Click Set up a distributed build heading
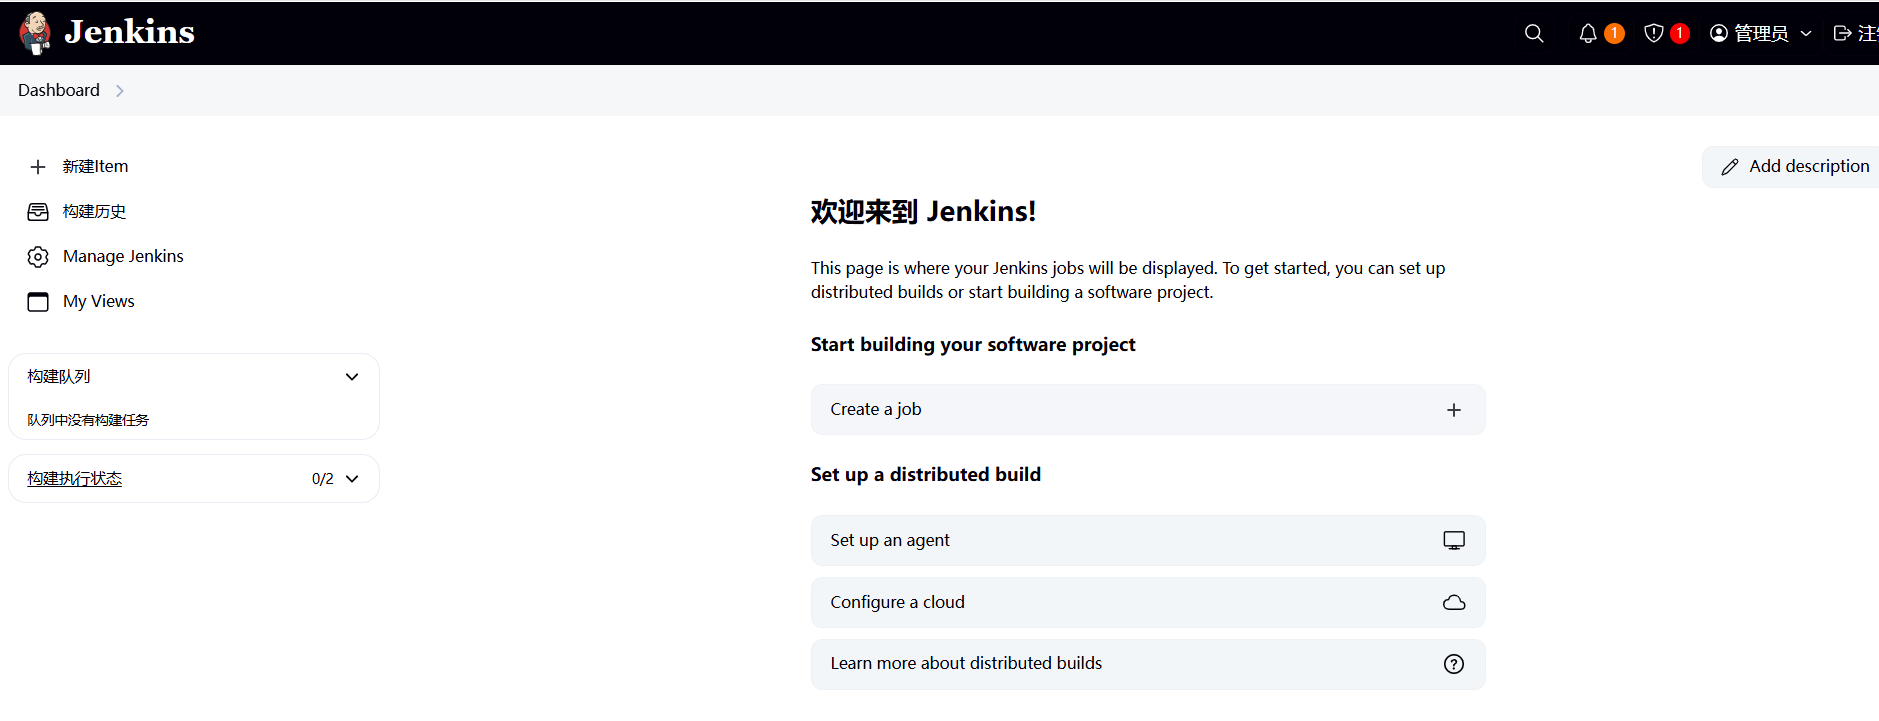1879x721 pixels. pyautogui.click(x=926, y=474)
